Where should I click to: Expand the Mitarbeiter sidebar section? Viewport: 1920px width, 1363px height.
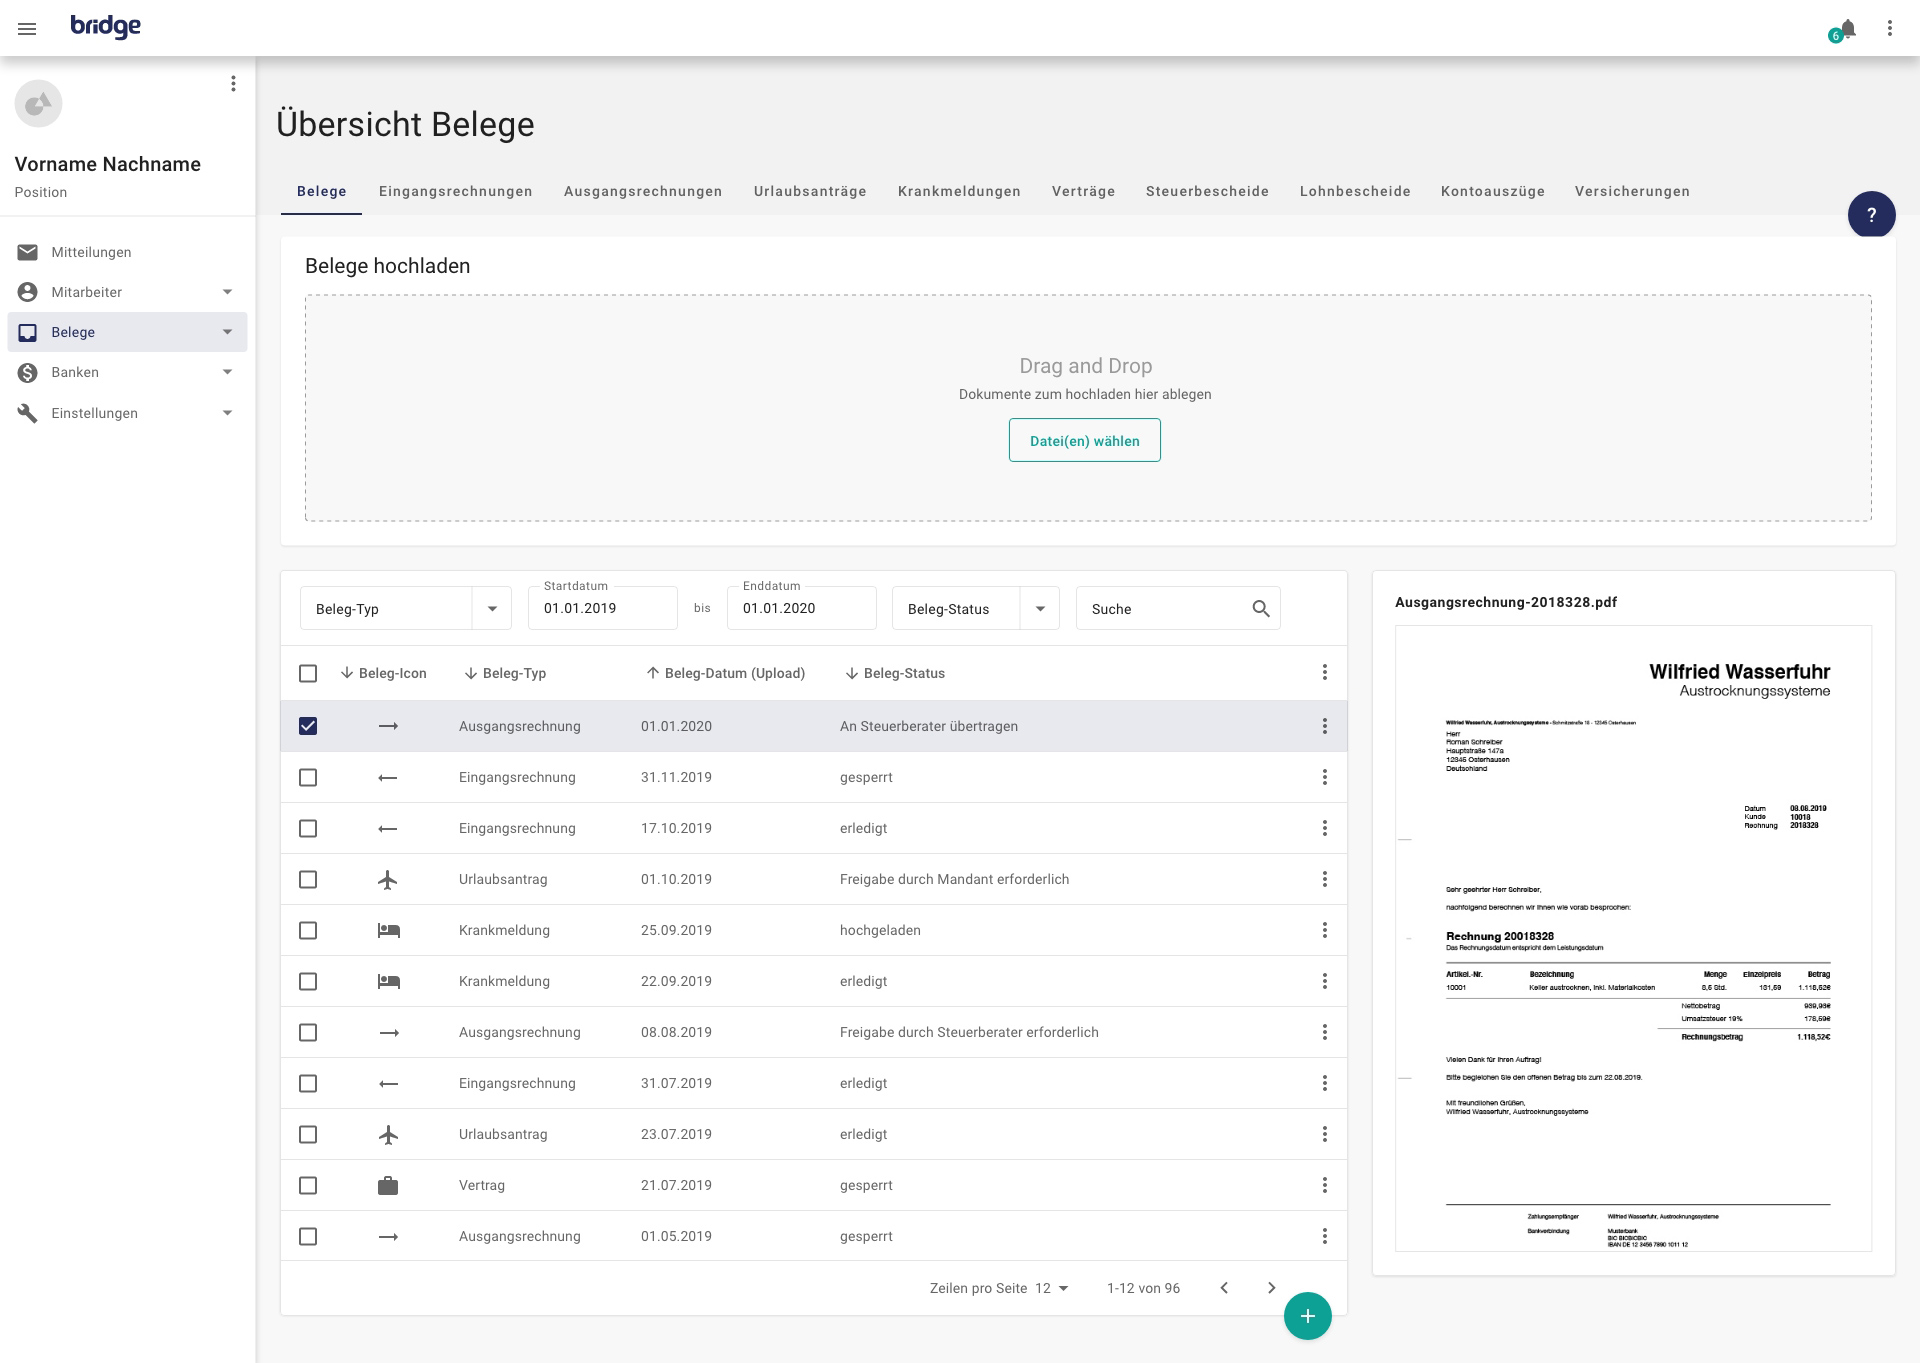click(x=227, y=292)
